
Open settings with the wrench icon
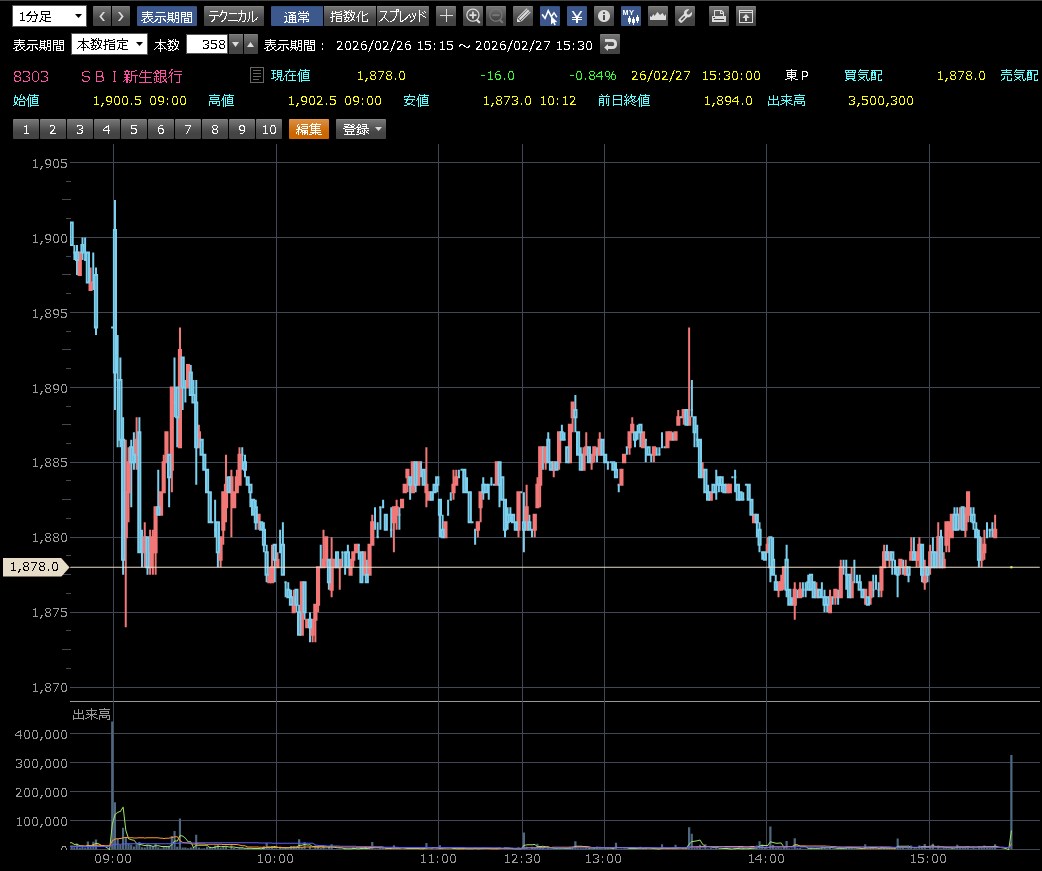685,16
